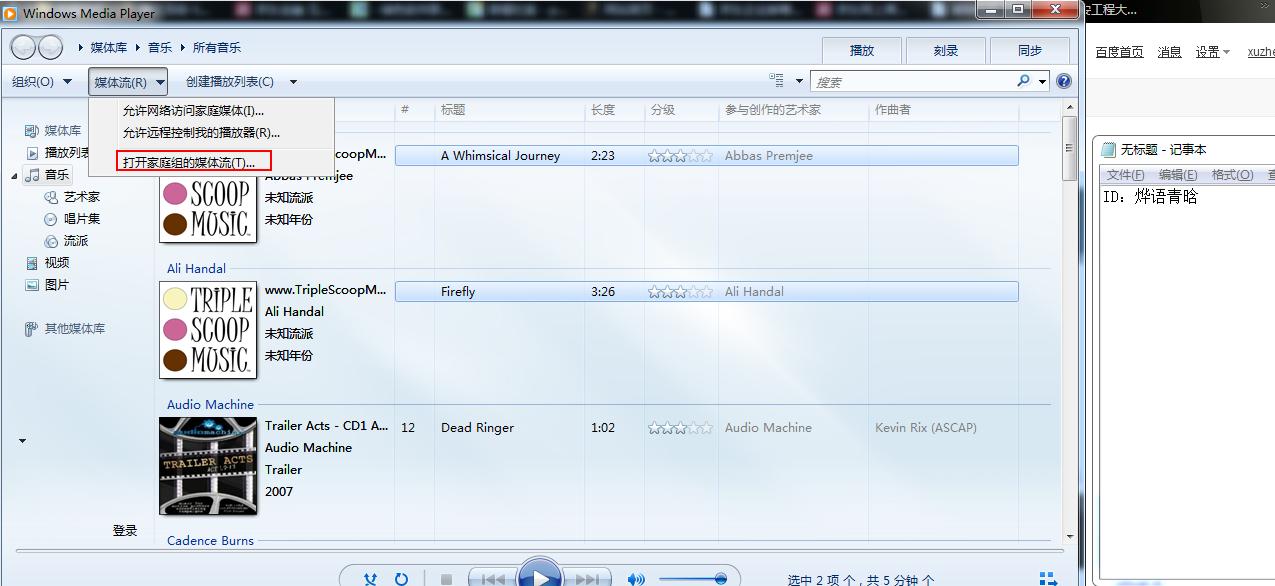Open Notepad Edit (编辑) menu
The width and height of the screenshot is (1275, 586).
[1178, 175]
